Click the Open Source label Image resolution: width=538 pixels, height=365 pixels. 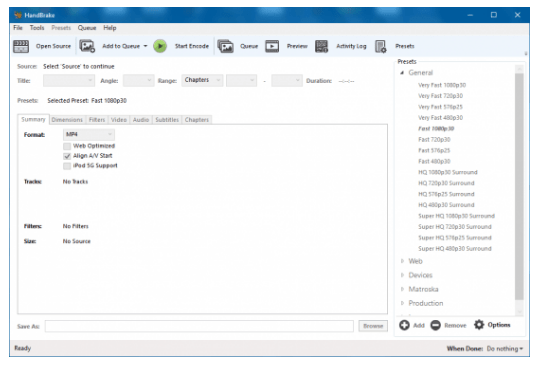tap(53, 46)
